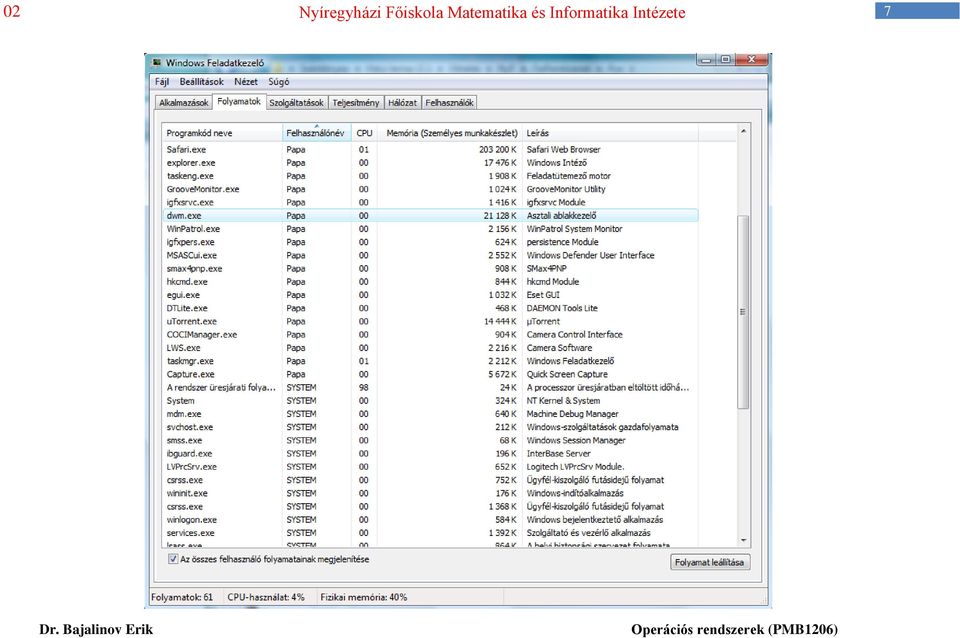Select the dwm.exe process row
The image size is (960, 638).
click(x=430, y=216)
